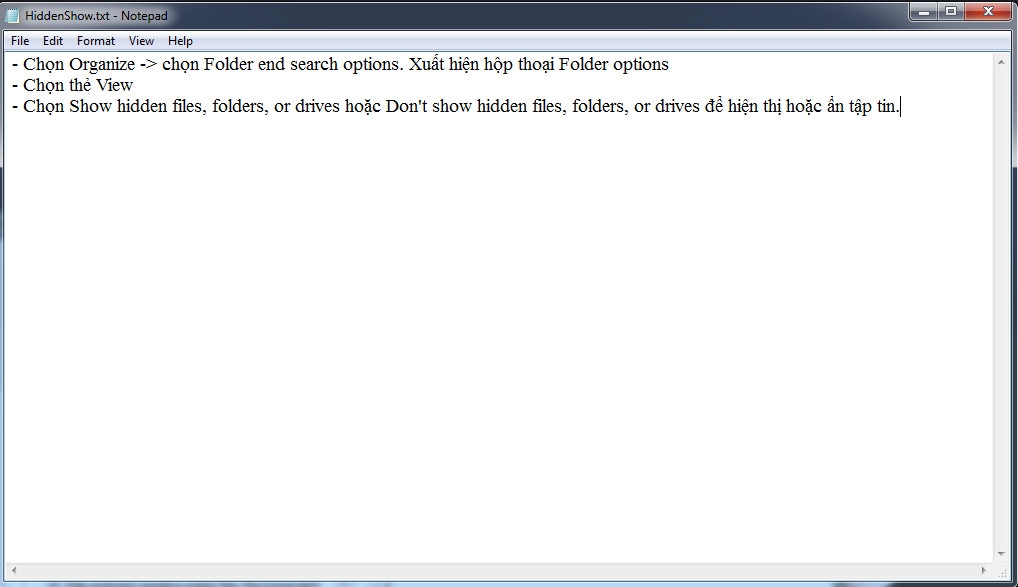Click the vertical scrollbar track
Image resolution: width=1018 pixels, height=587 pixels.
(1000, 308)
